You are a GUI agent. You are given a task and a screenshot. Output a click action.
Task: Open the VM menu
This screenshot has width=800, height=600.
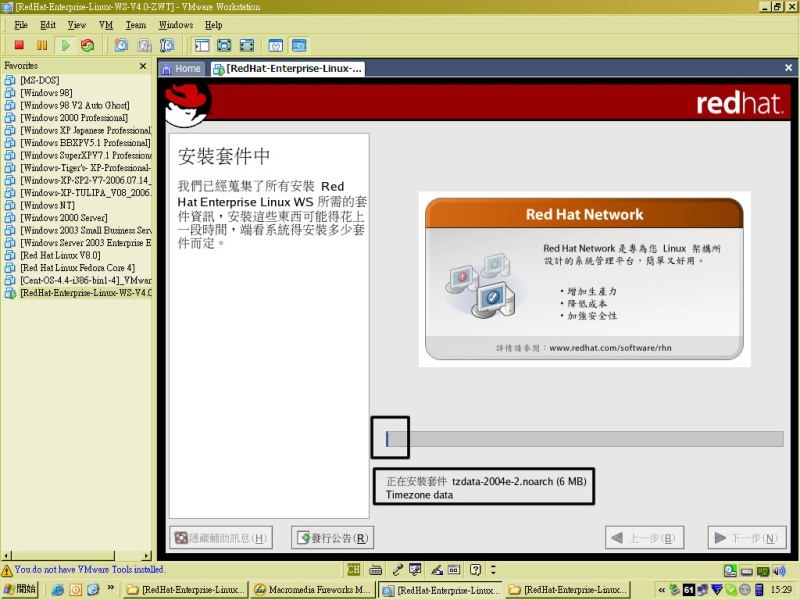(106, 24)
